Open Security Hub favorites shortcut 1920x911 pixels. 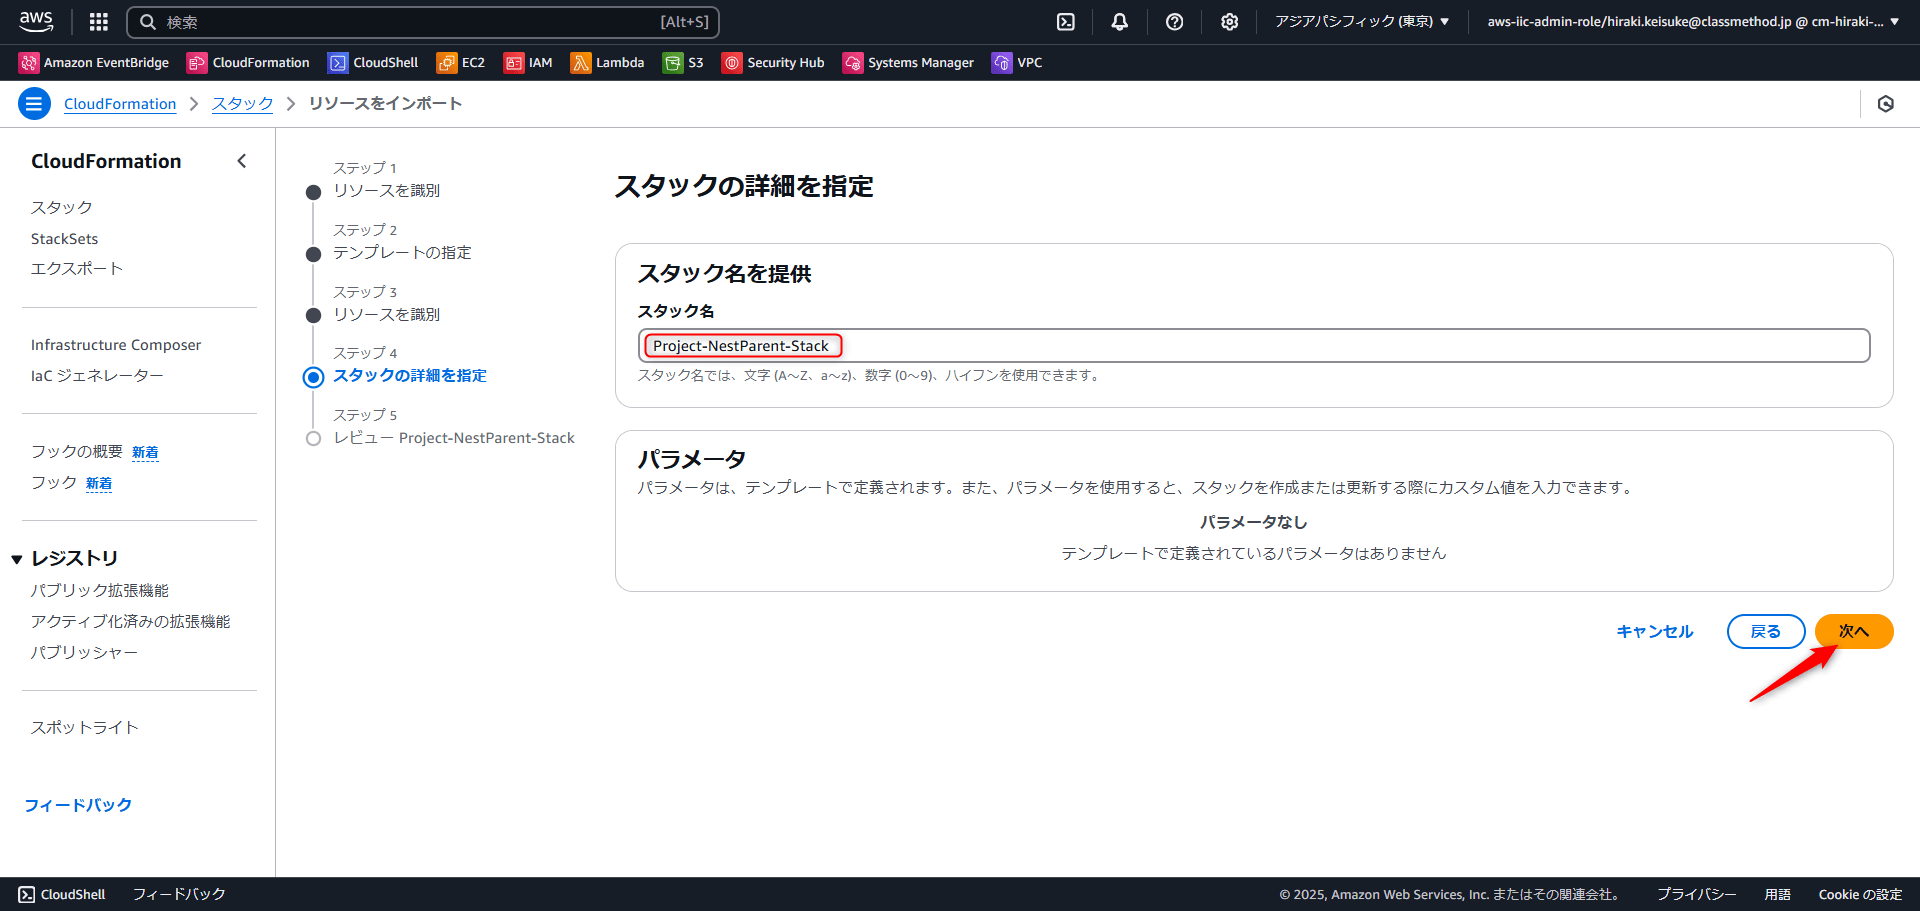pyautogui.click(x=773, y=62)
